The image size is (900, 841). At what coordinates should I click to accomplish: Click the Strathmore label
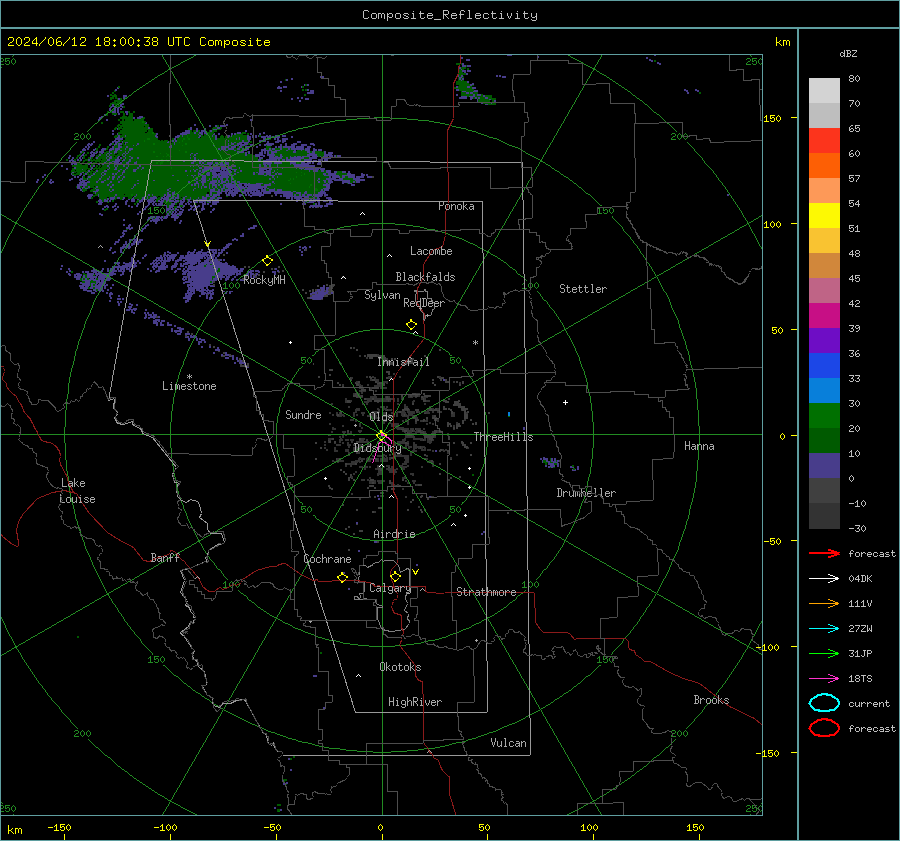pyautogui.click(x=487, y=592)
